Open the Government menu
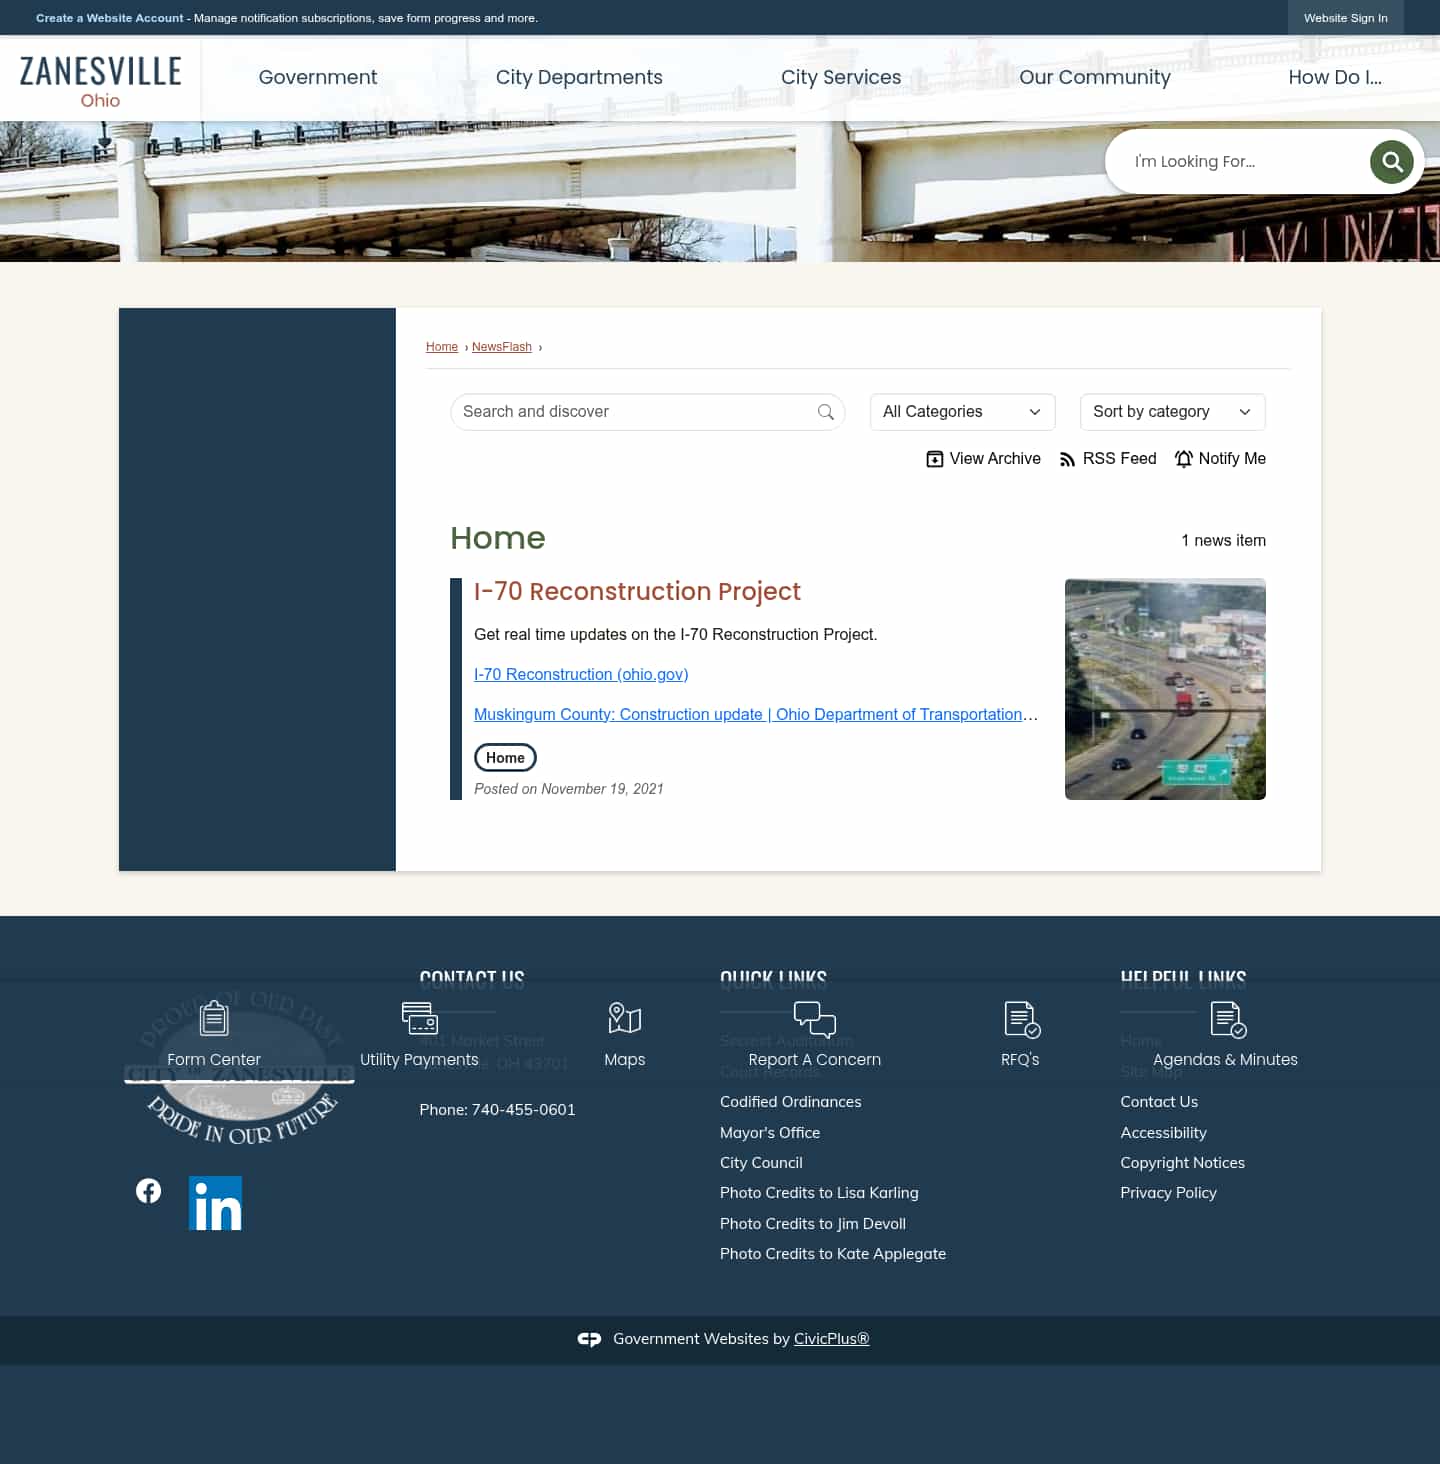 click(317, 77)
